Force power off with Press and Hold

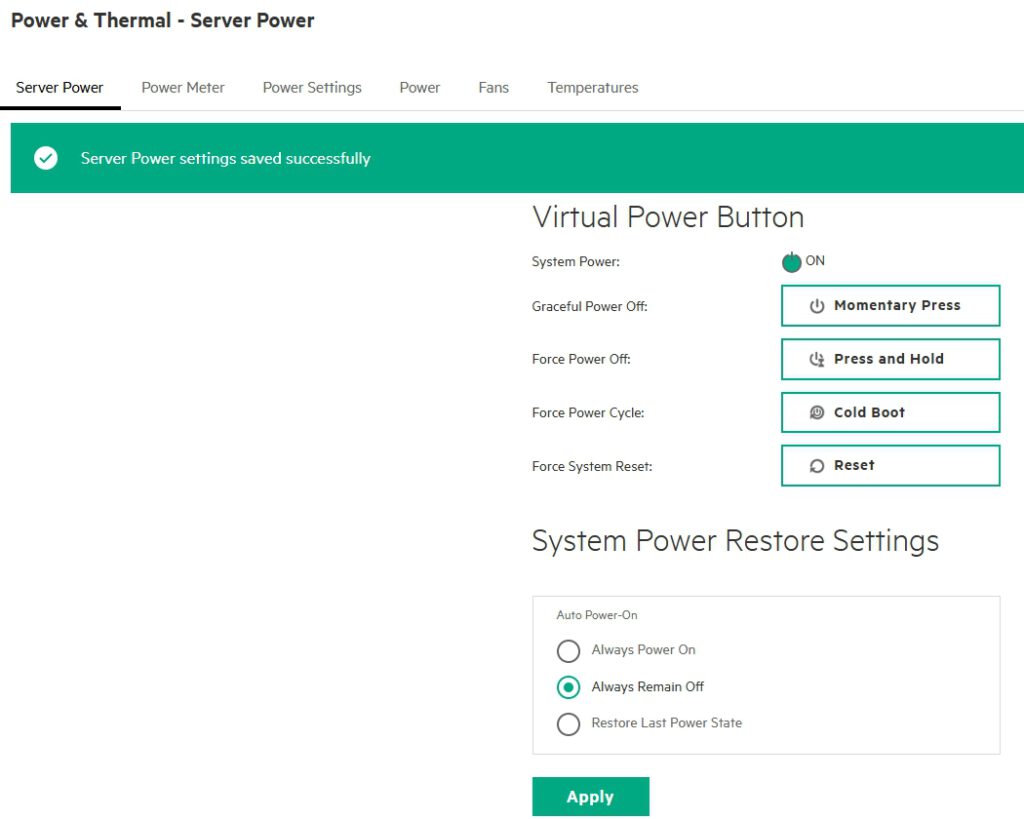coord(889,359)
